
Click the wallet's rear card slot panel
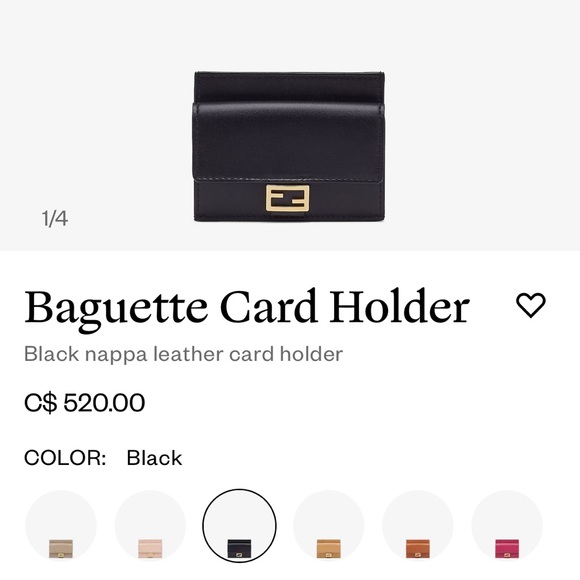click(289, 87)
